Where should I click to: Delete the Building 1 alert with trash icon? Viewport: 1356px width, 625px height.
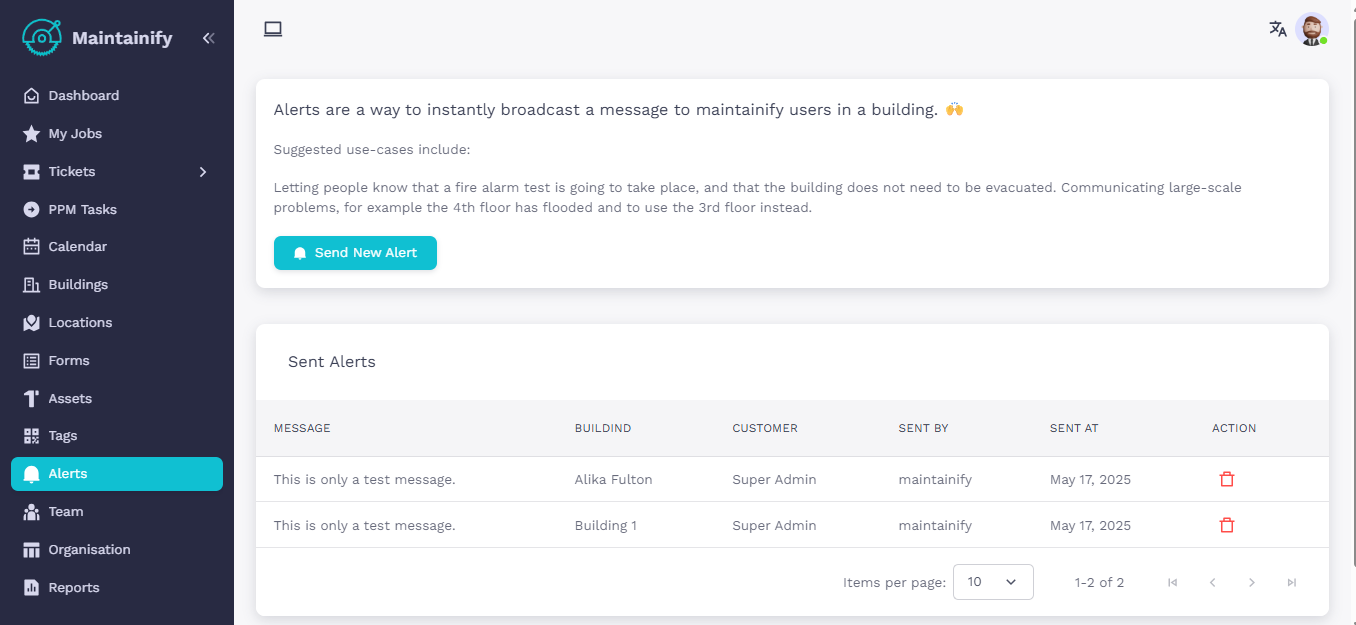[x=1227, y=525]
